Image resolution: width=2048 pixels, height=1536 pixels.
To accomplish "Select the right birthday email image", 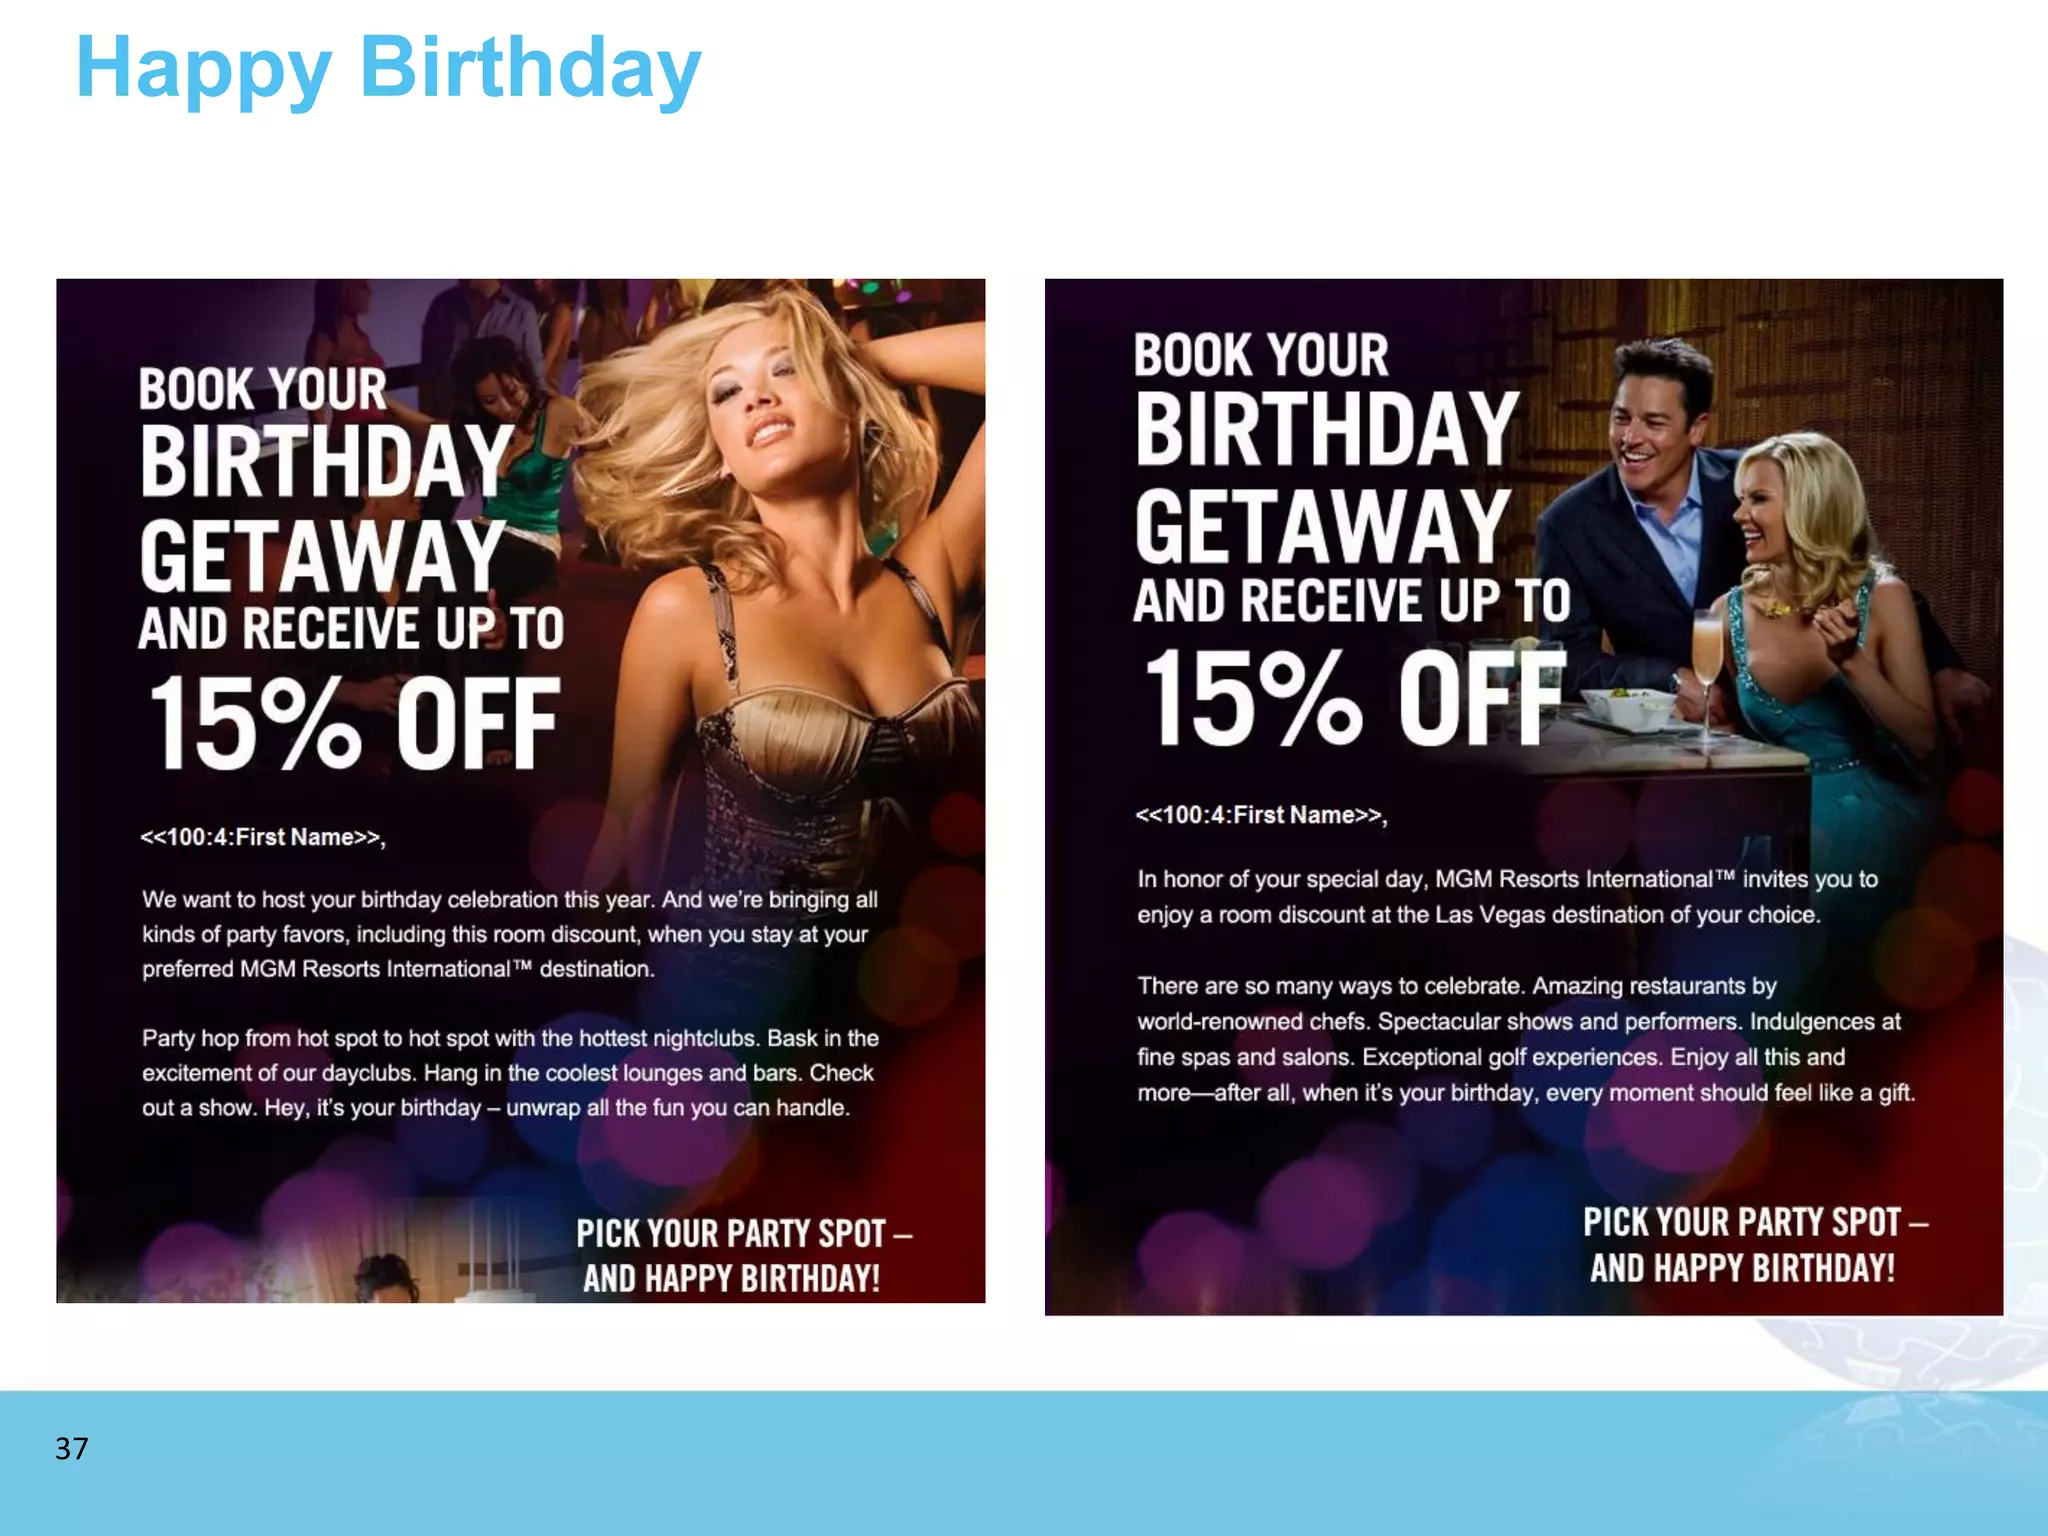I will click(1523, 796).
